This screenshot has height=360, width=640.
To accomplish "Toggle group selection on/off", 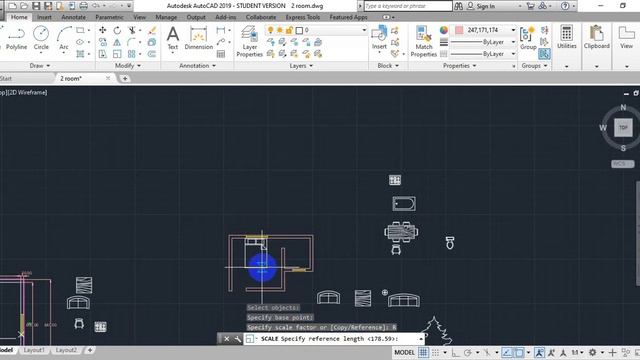I will pyautogui.click(x=544, y=54).
